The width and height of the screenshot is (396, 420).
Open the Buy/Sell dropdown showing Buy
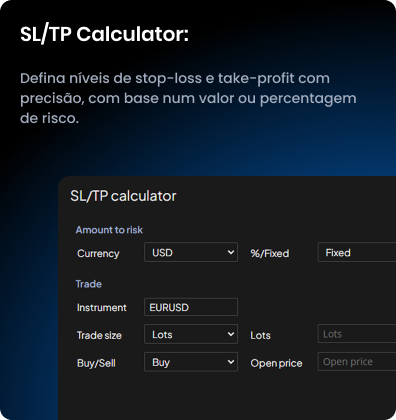pyautogui.click(x=191, y=362)
